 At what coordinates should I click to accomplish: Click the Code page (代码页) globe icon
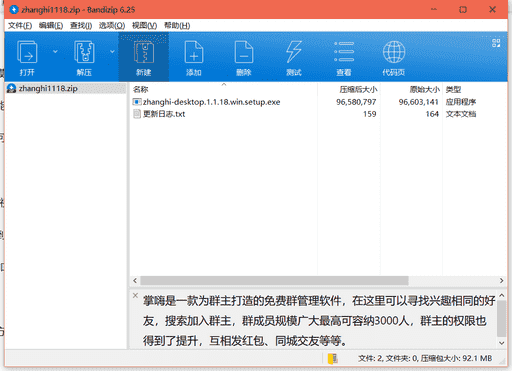pos(394,52)
